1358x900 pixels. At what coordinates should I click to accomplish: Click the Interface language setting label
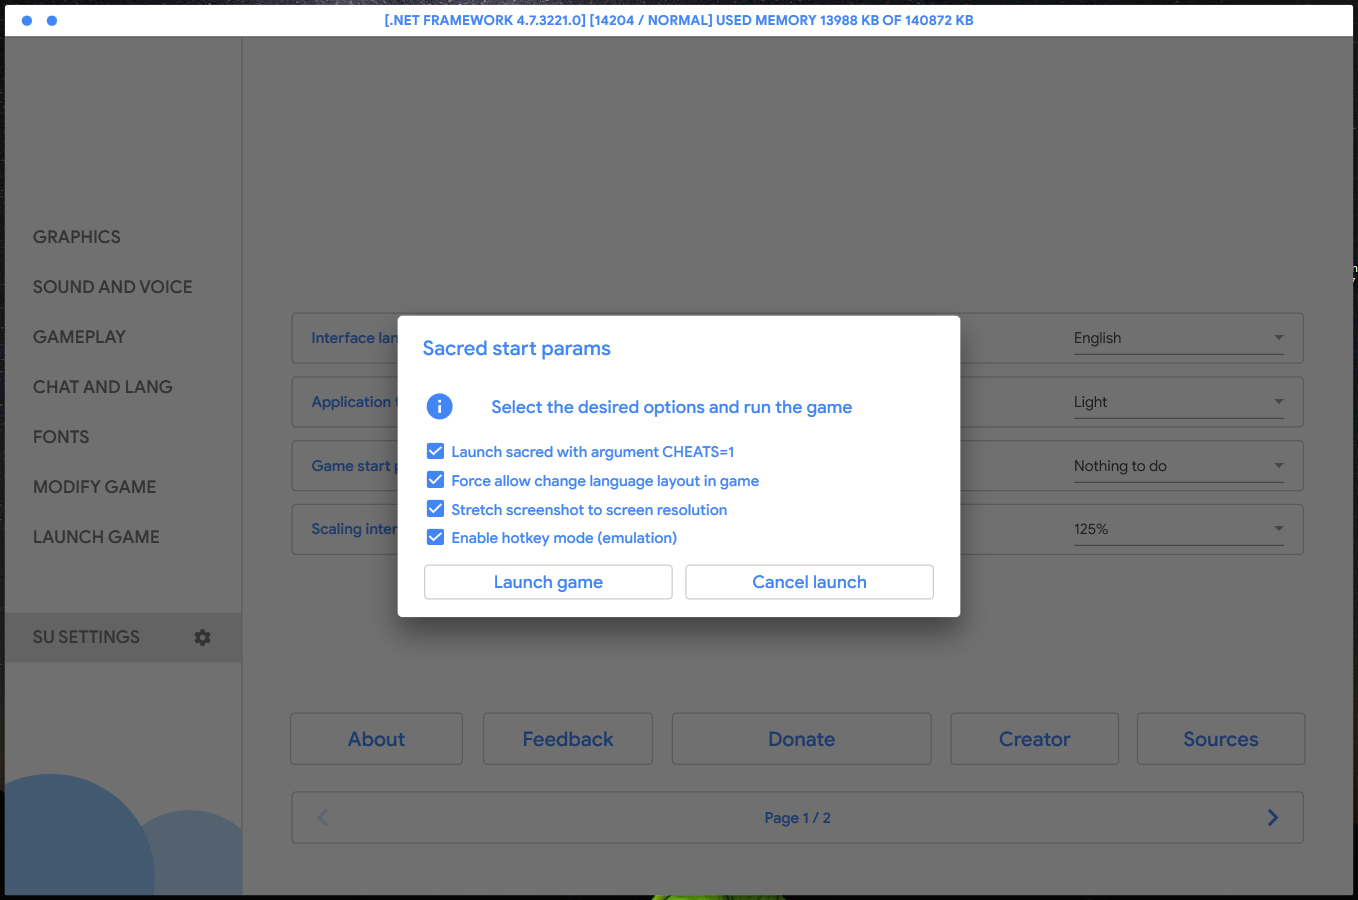(354, 338)
